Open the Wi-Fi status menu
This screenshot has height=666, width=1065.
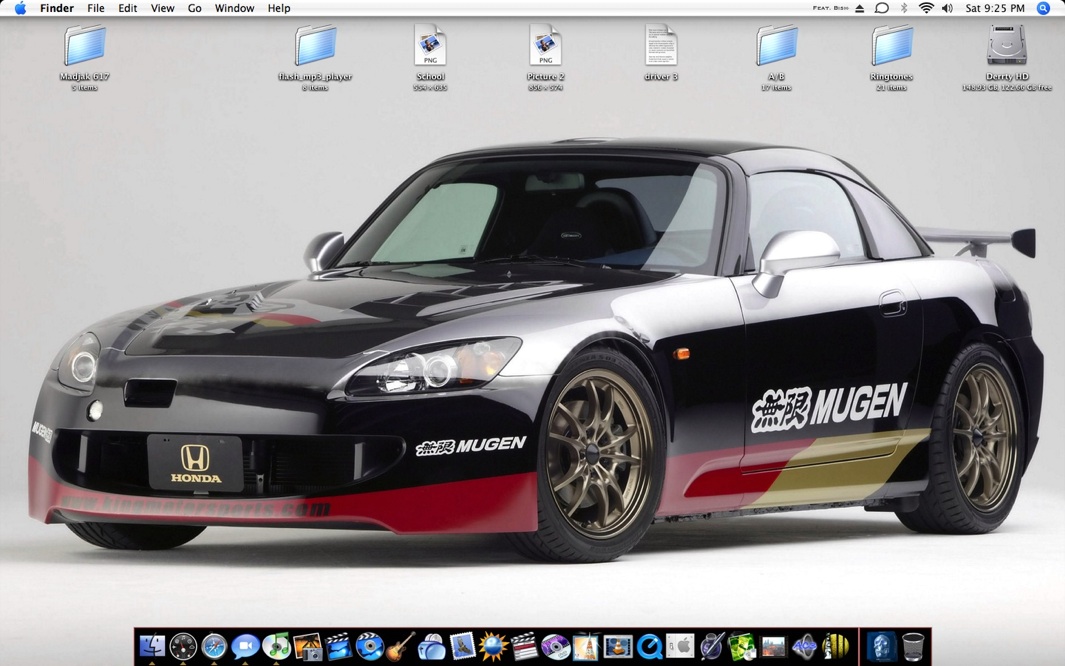pyautogui.click(x=926, y=8)
